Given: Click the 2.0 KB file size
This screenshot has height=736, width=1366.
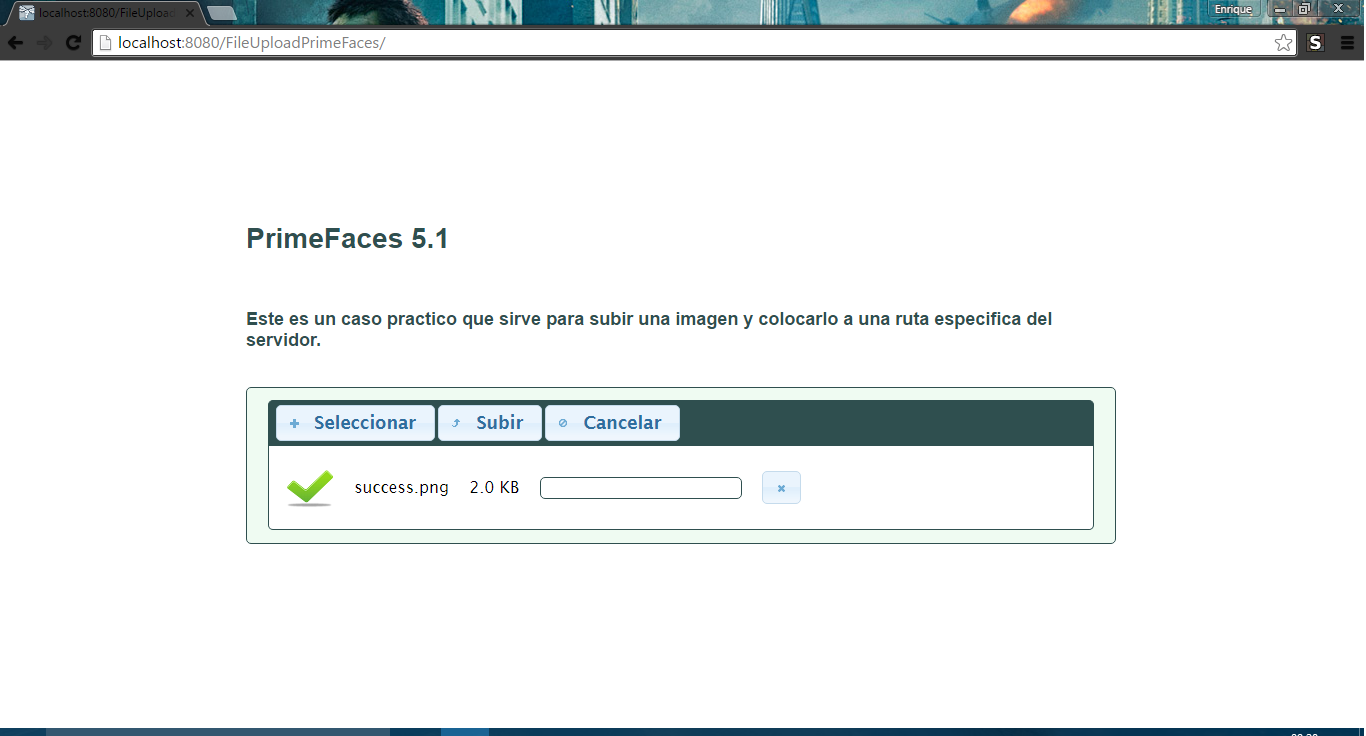Looking at the screenshot, I should pyautogui.click(x=494, y=488).
